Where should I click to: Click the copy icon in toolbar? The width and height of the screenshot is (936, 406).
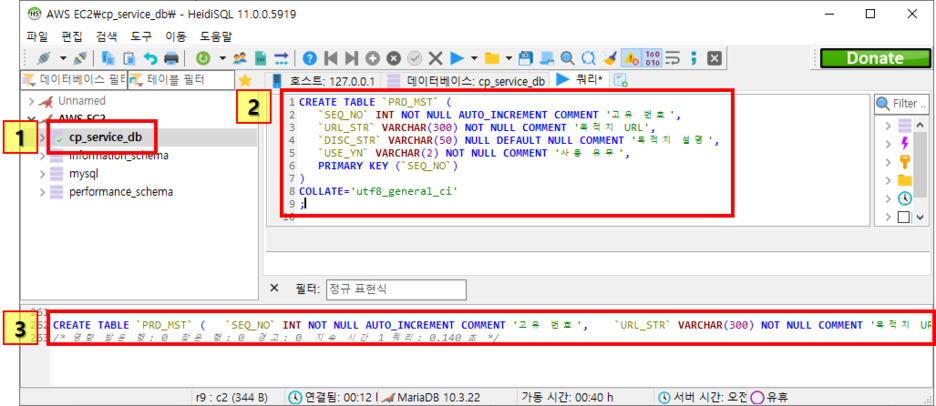tap(109, 58)
